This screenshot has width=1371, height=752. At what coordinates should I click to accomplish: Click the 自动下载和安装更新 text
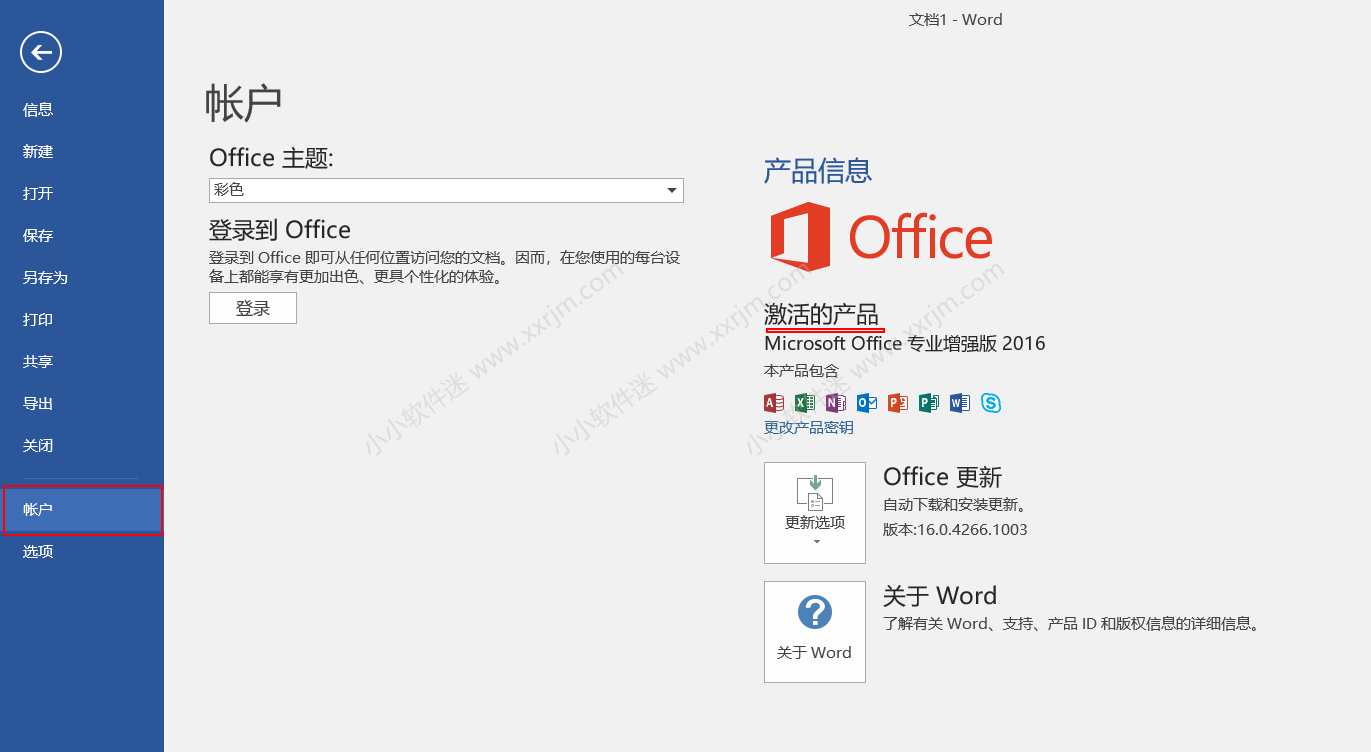(x=955, y=505)
